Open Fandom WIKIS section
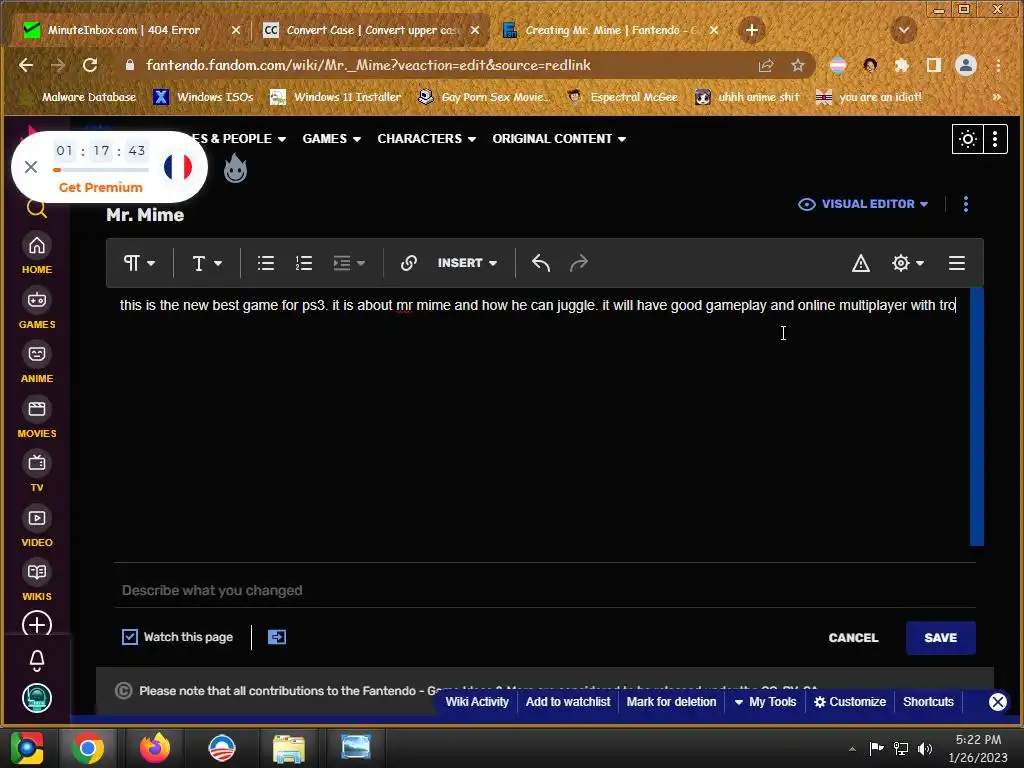The width and height of the screenshot is (1024, 768). coord(37,581)
